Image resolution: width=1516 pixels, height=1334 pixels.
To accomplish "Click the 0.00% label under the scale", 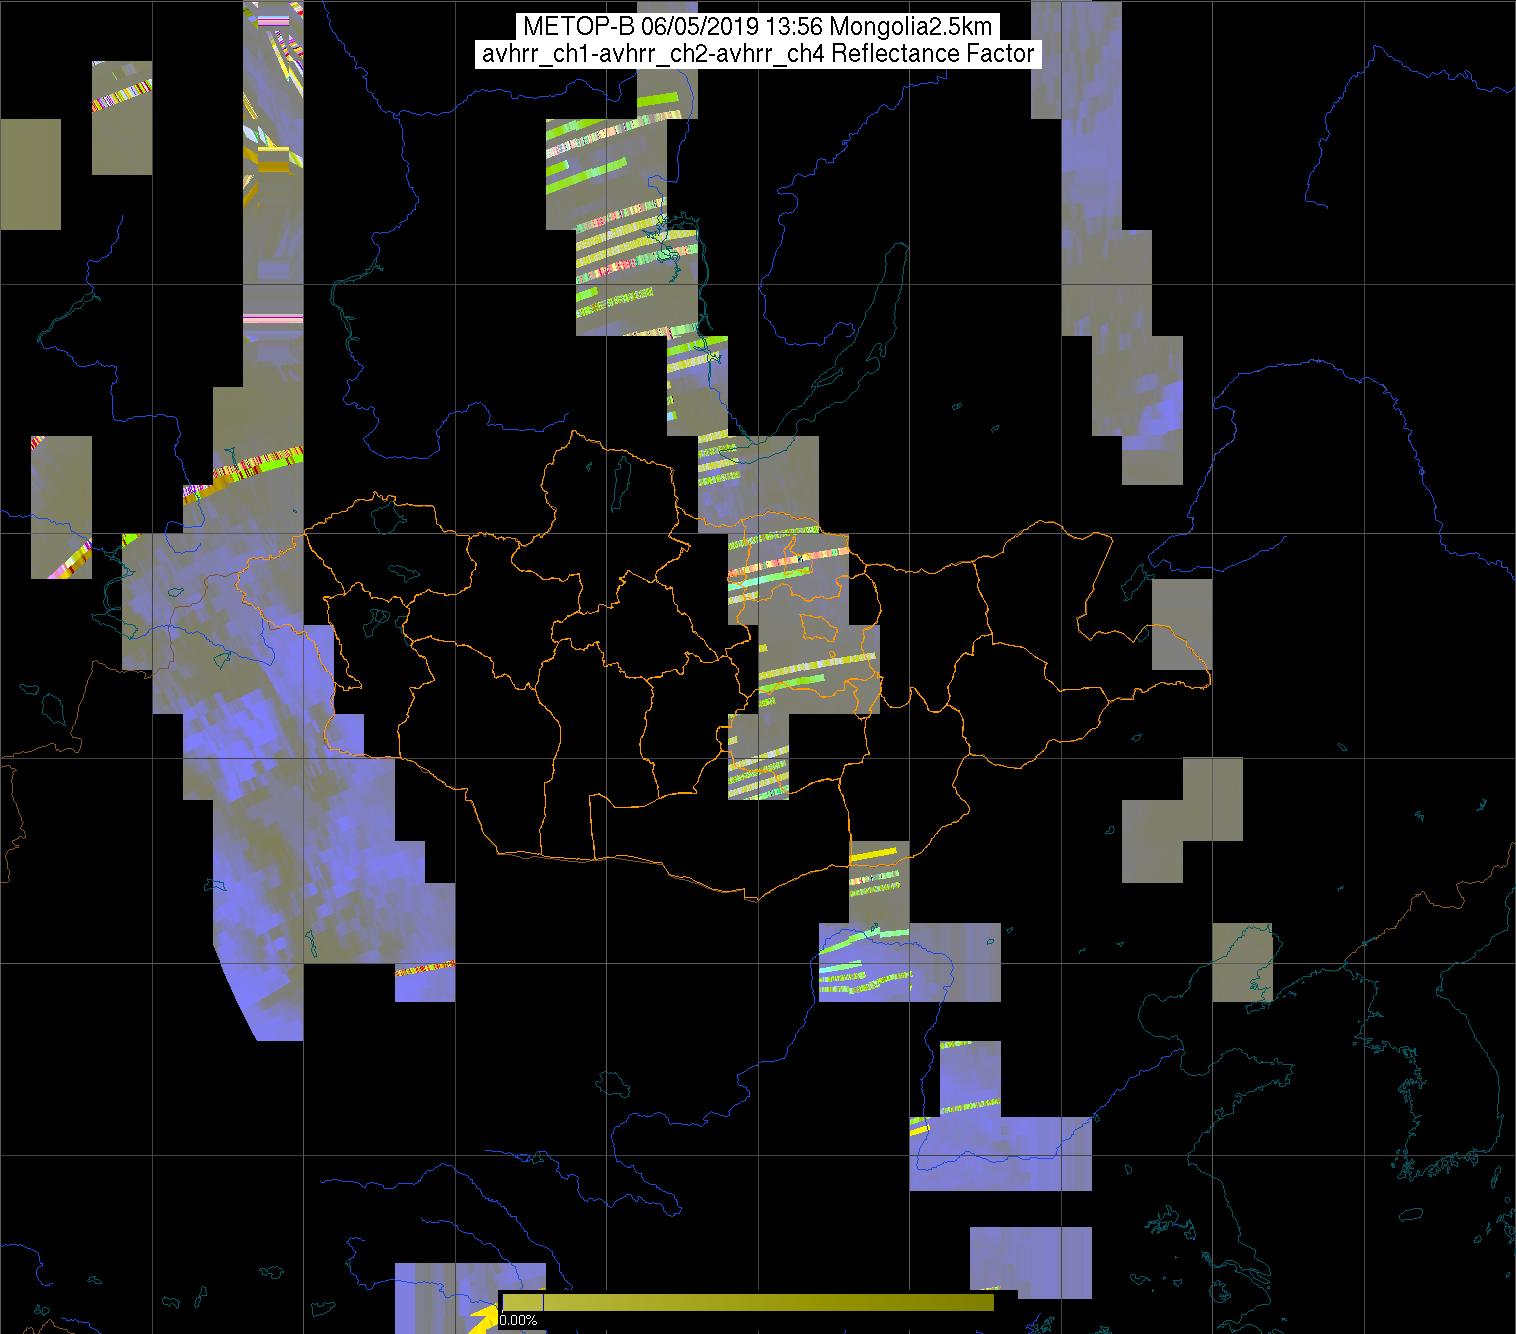I will [x=517, y=1320].
